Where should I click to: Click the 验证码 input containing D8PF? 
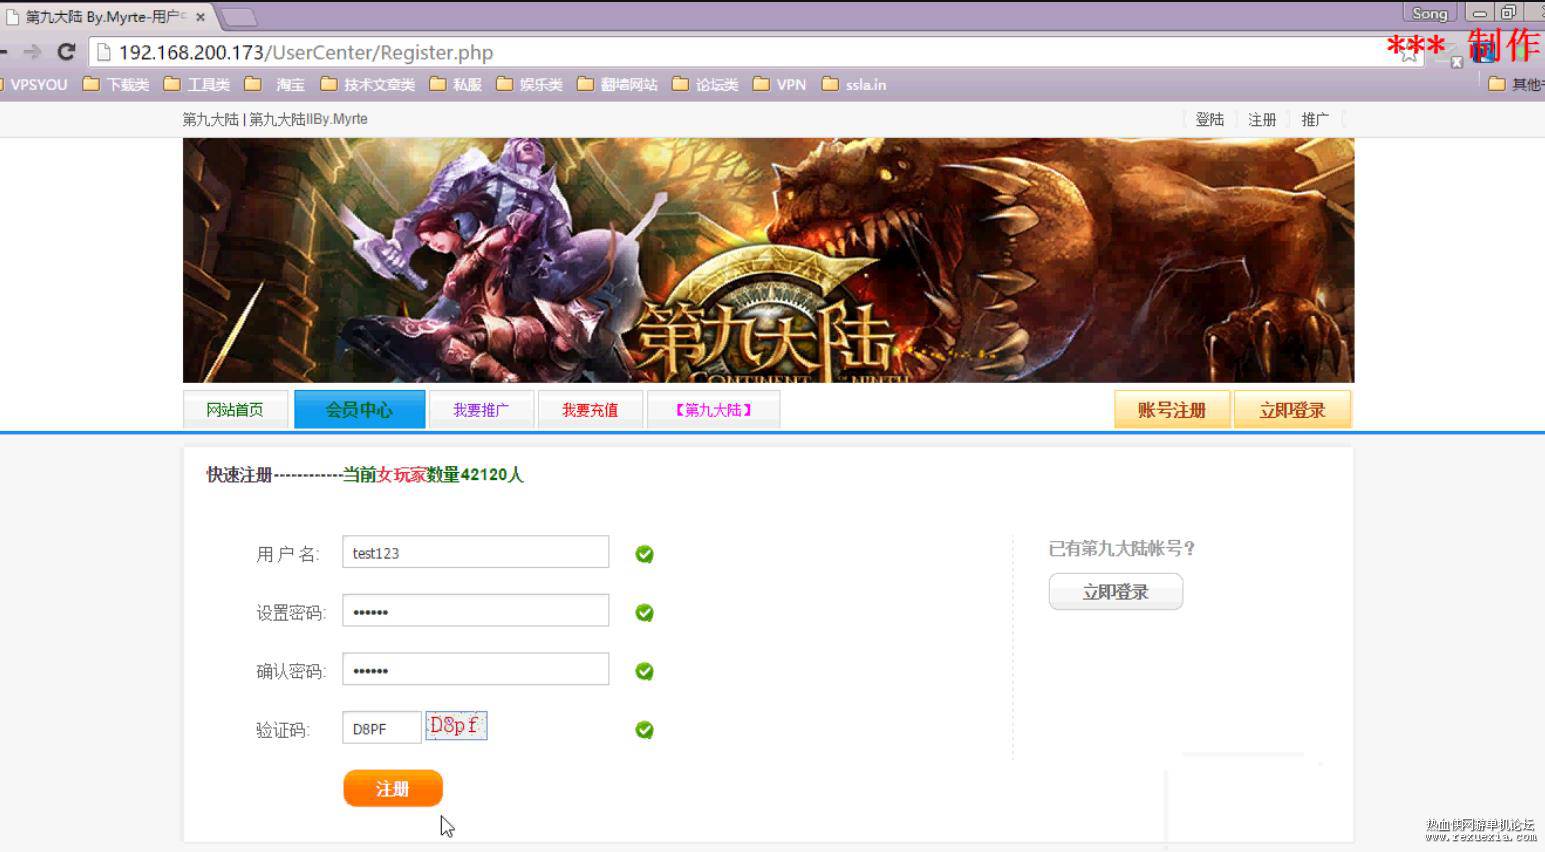tap(382, 728)
